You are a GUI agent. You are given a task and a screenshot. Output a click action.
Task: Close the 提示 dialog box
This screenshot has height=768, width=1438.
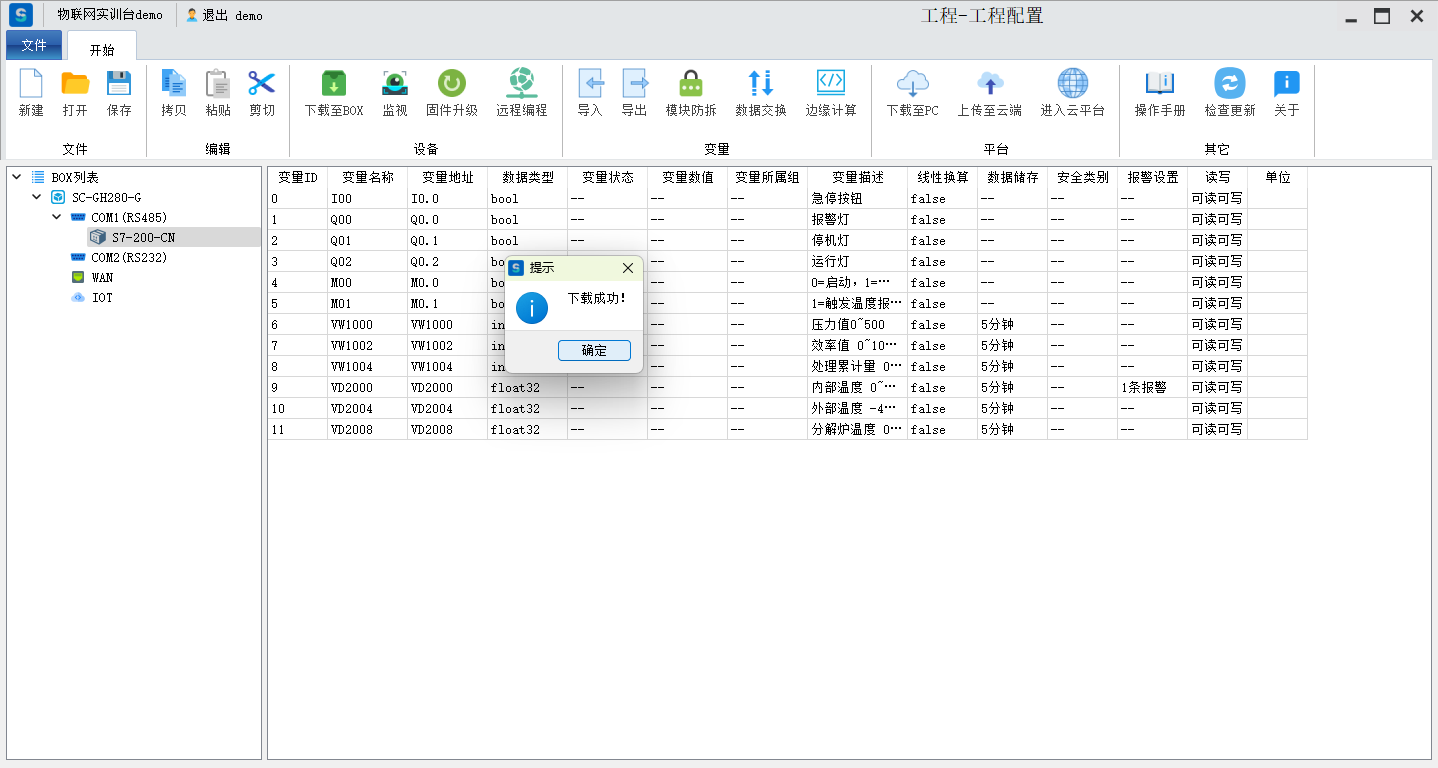click(x=628, y=268)
